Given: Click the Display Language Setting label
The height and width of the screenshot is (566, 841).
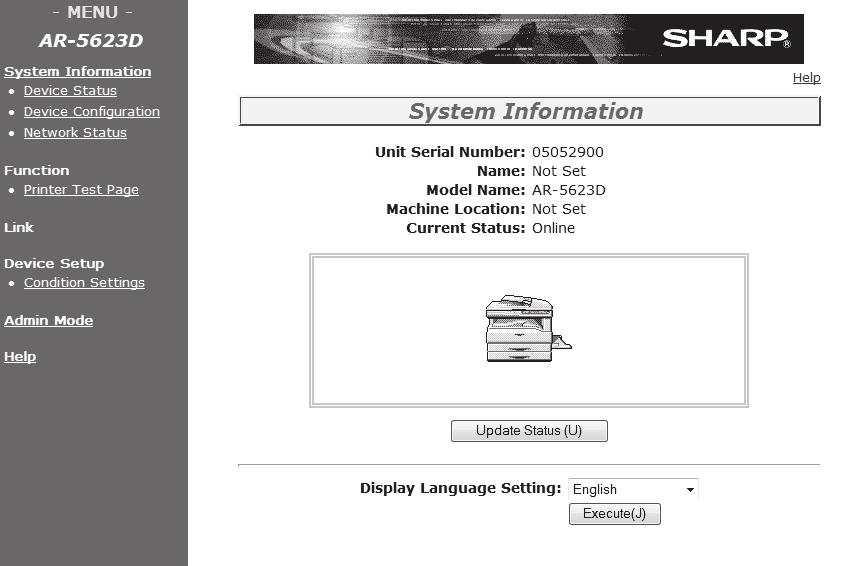Looking at the screenshot, I should (x=460, y=488).
